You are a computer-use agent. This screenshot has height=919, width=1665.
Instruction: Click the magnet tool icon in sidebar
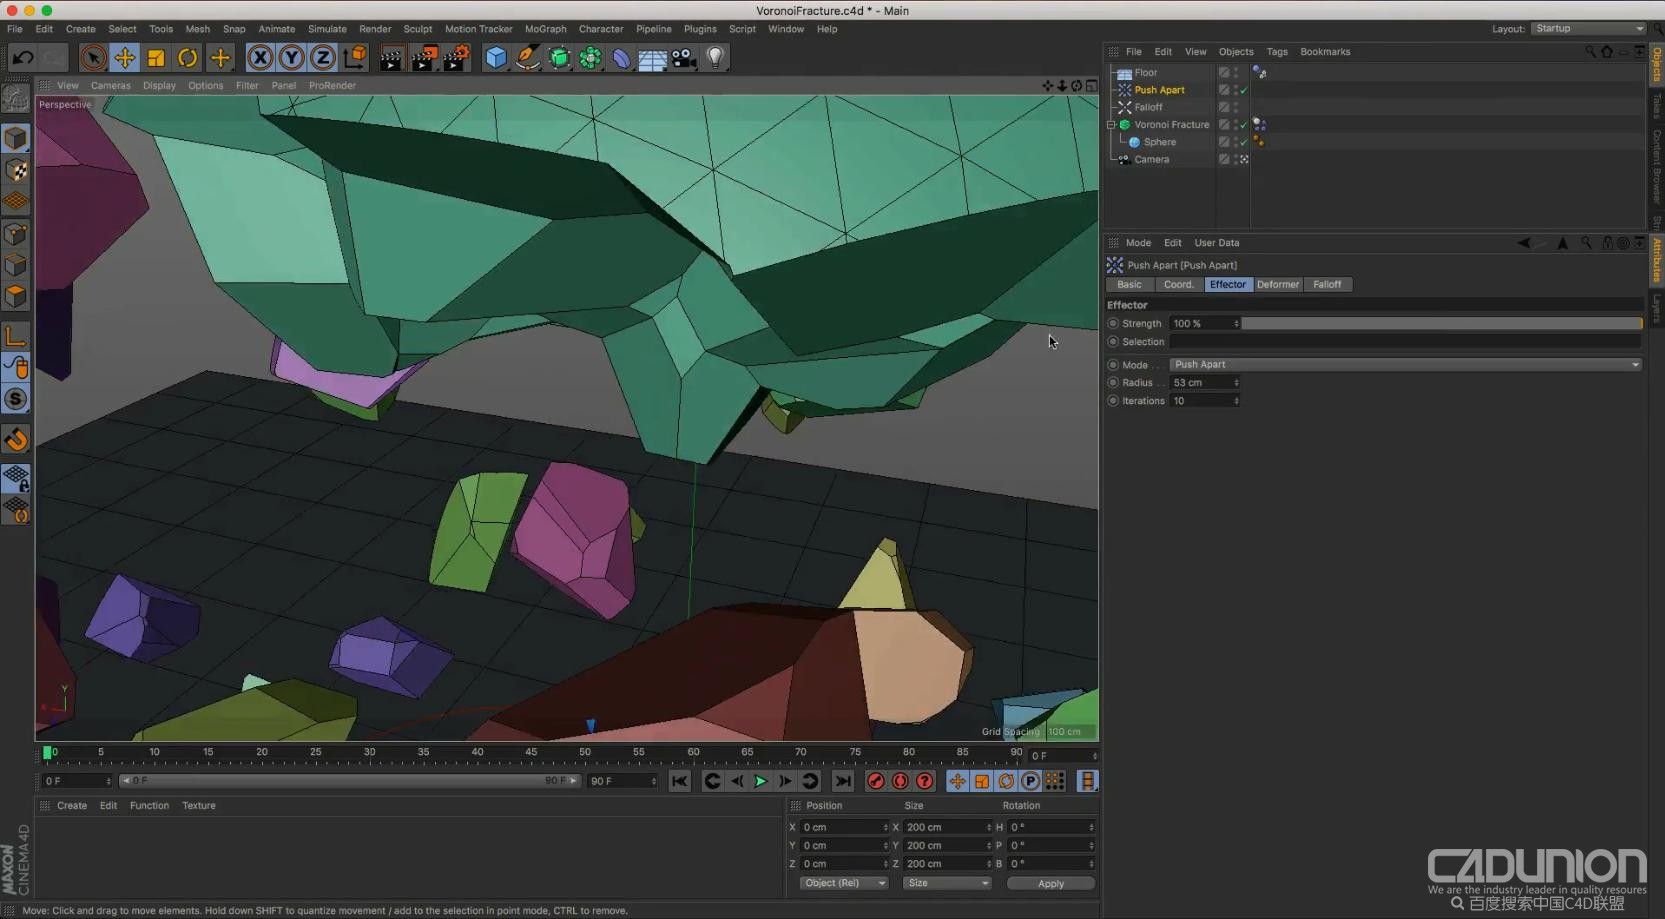click(16, 439)
